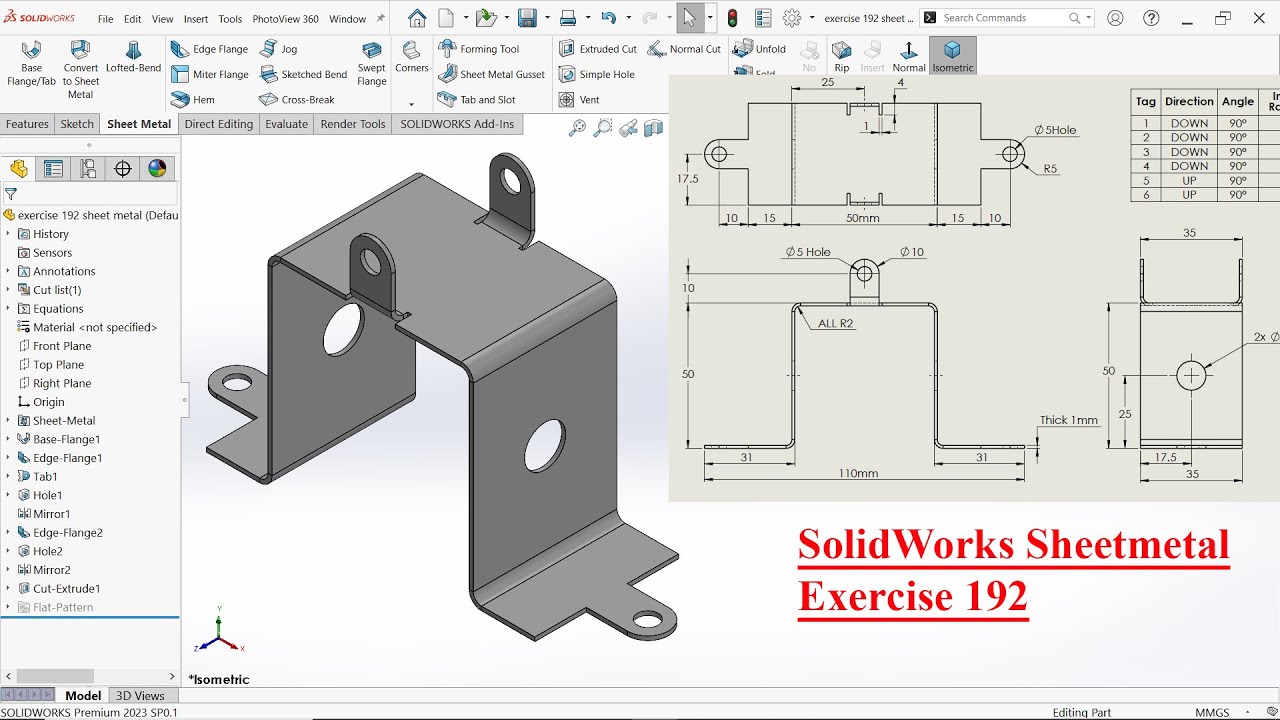Open the File Properties list icon
This screenshot has width=1280, height=720.
(763, 18)
